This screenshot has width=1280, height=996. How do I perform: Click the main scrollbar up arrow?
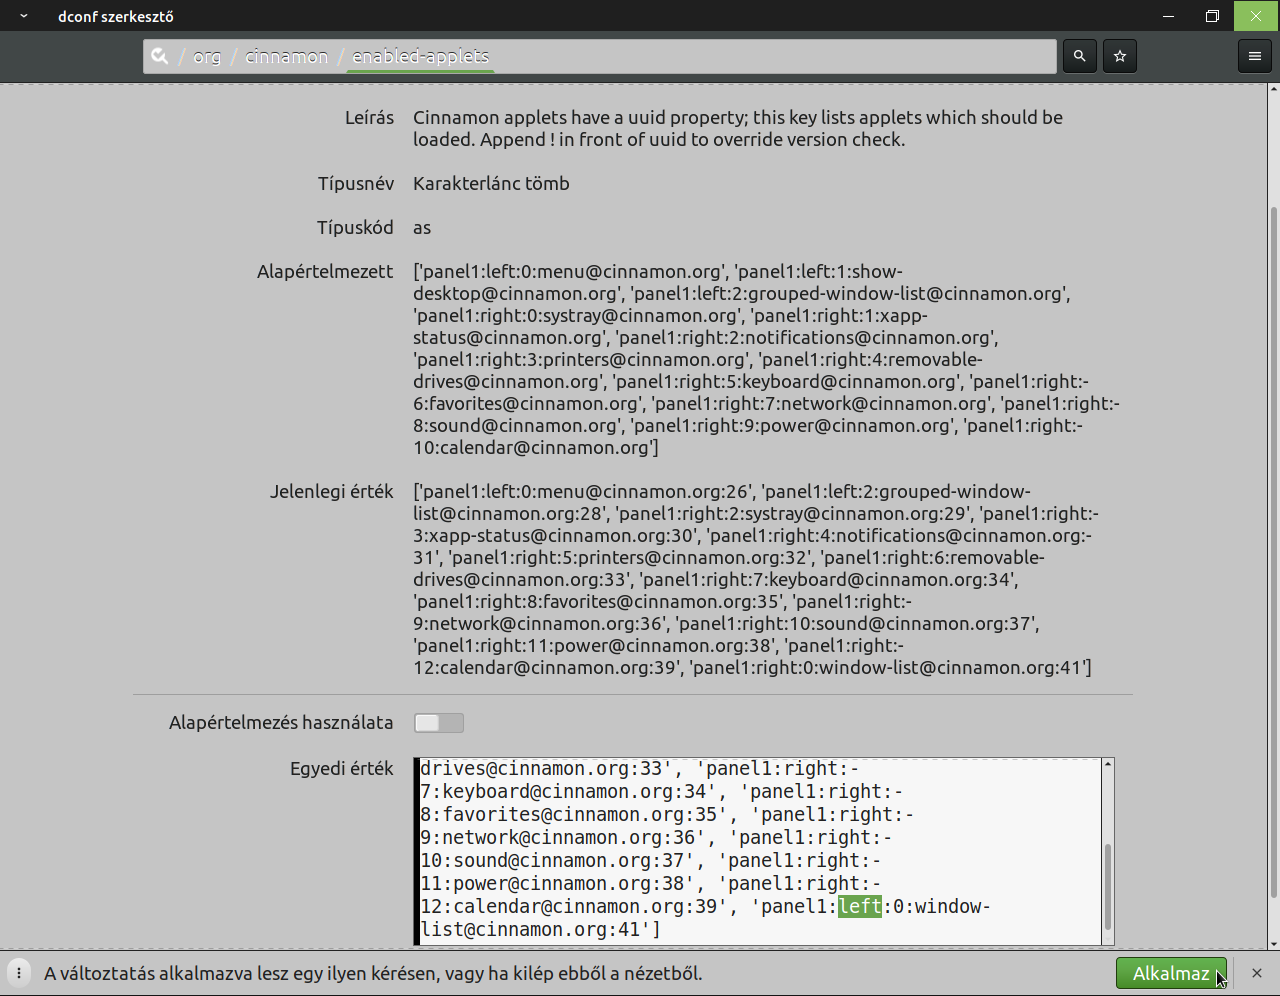pyautogui.click(x=1273, y=90)
